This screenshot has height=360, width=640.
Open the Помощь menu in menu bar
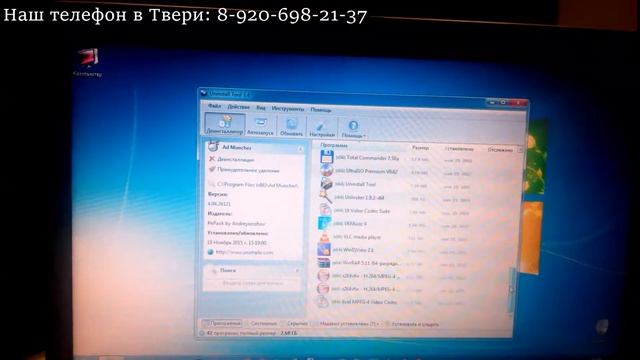point(321,110)
